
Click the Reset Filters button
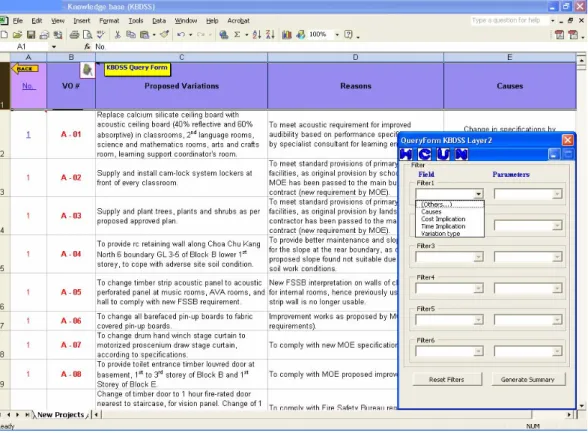[447, 379]
